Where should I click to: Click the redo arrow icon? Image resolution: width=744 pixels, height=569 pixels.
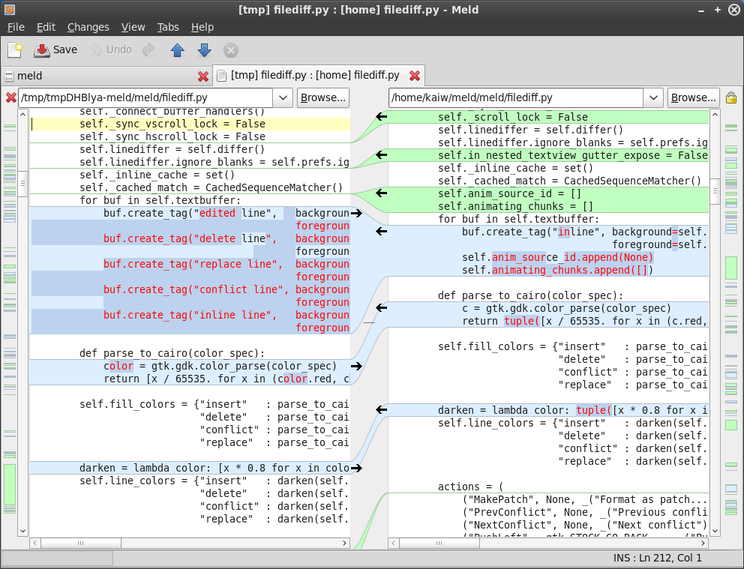149,49
